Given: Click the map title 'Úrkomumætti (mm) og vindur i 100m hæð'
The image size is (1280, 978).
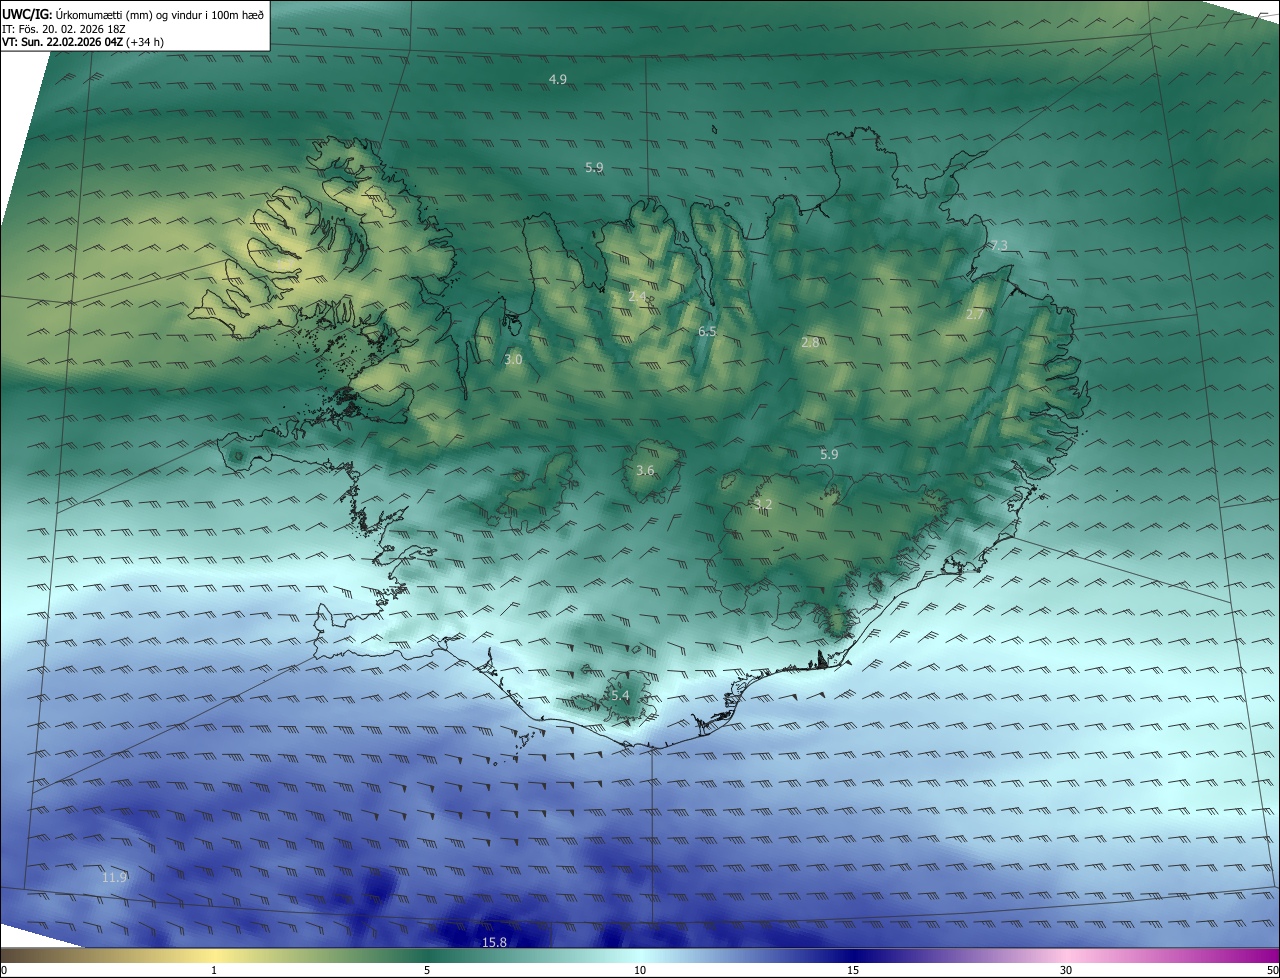Looking at the screenshot, I should point(160,13).
